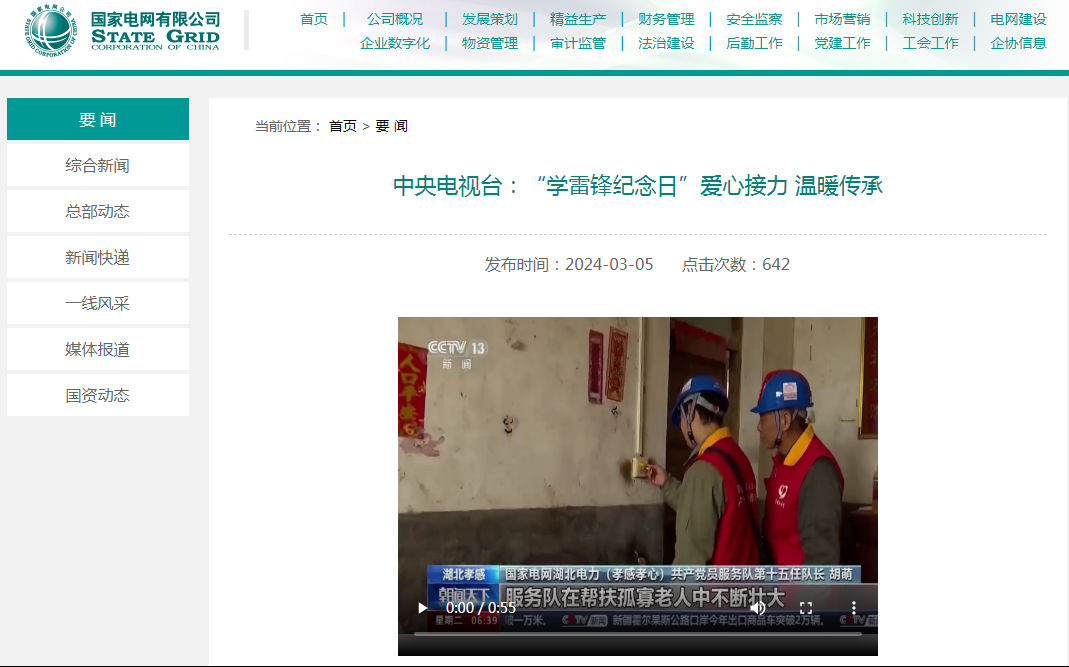Open 国资动态 in sidebar
1069x667 pixels.
[x=97, y=396]
